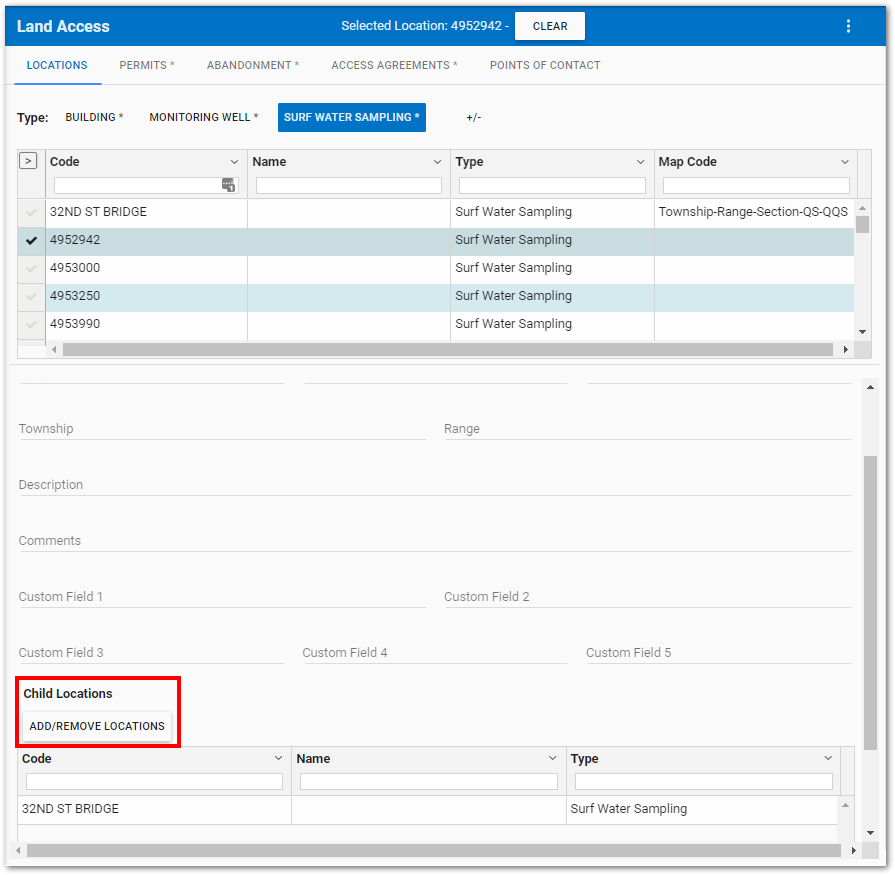Click the Code filter options icon
The width and height of the screenshot is (895, 875).
(228, 185)
